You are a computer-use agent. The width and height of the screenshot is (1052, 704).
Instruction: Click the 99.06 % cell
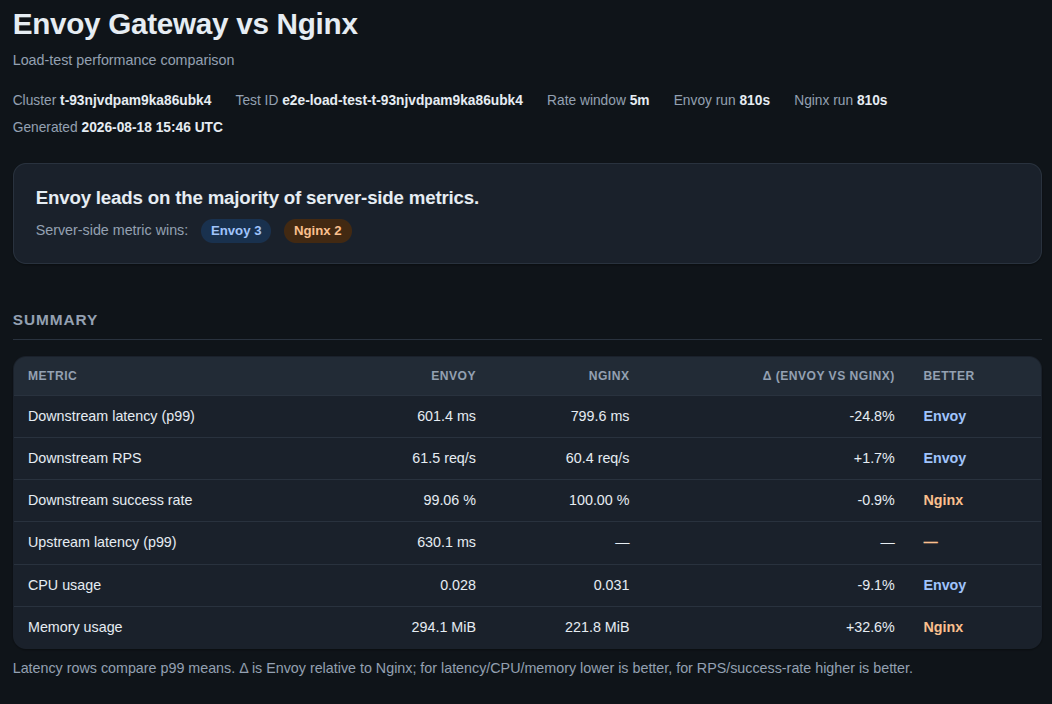[450, 501]
